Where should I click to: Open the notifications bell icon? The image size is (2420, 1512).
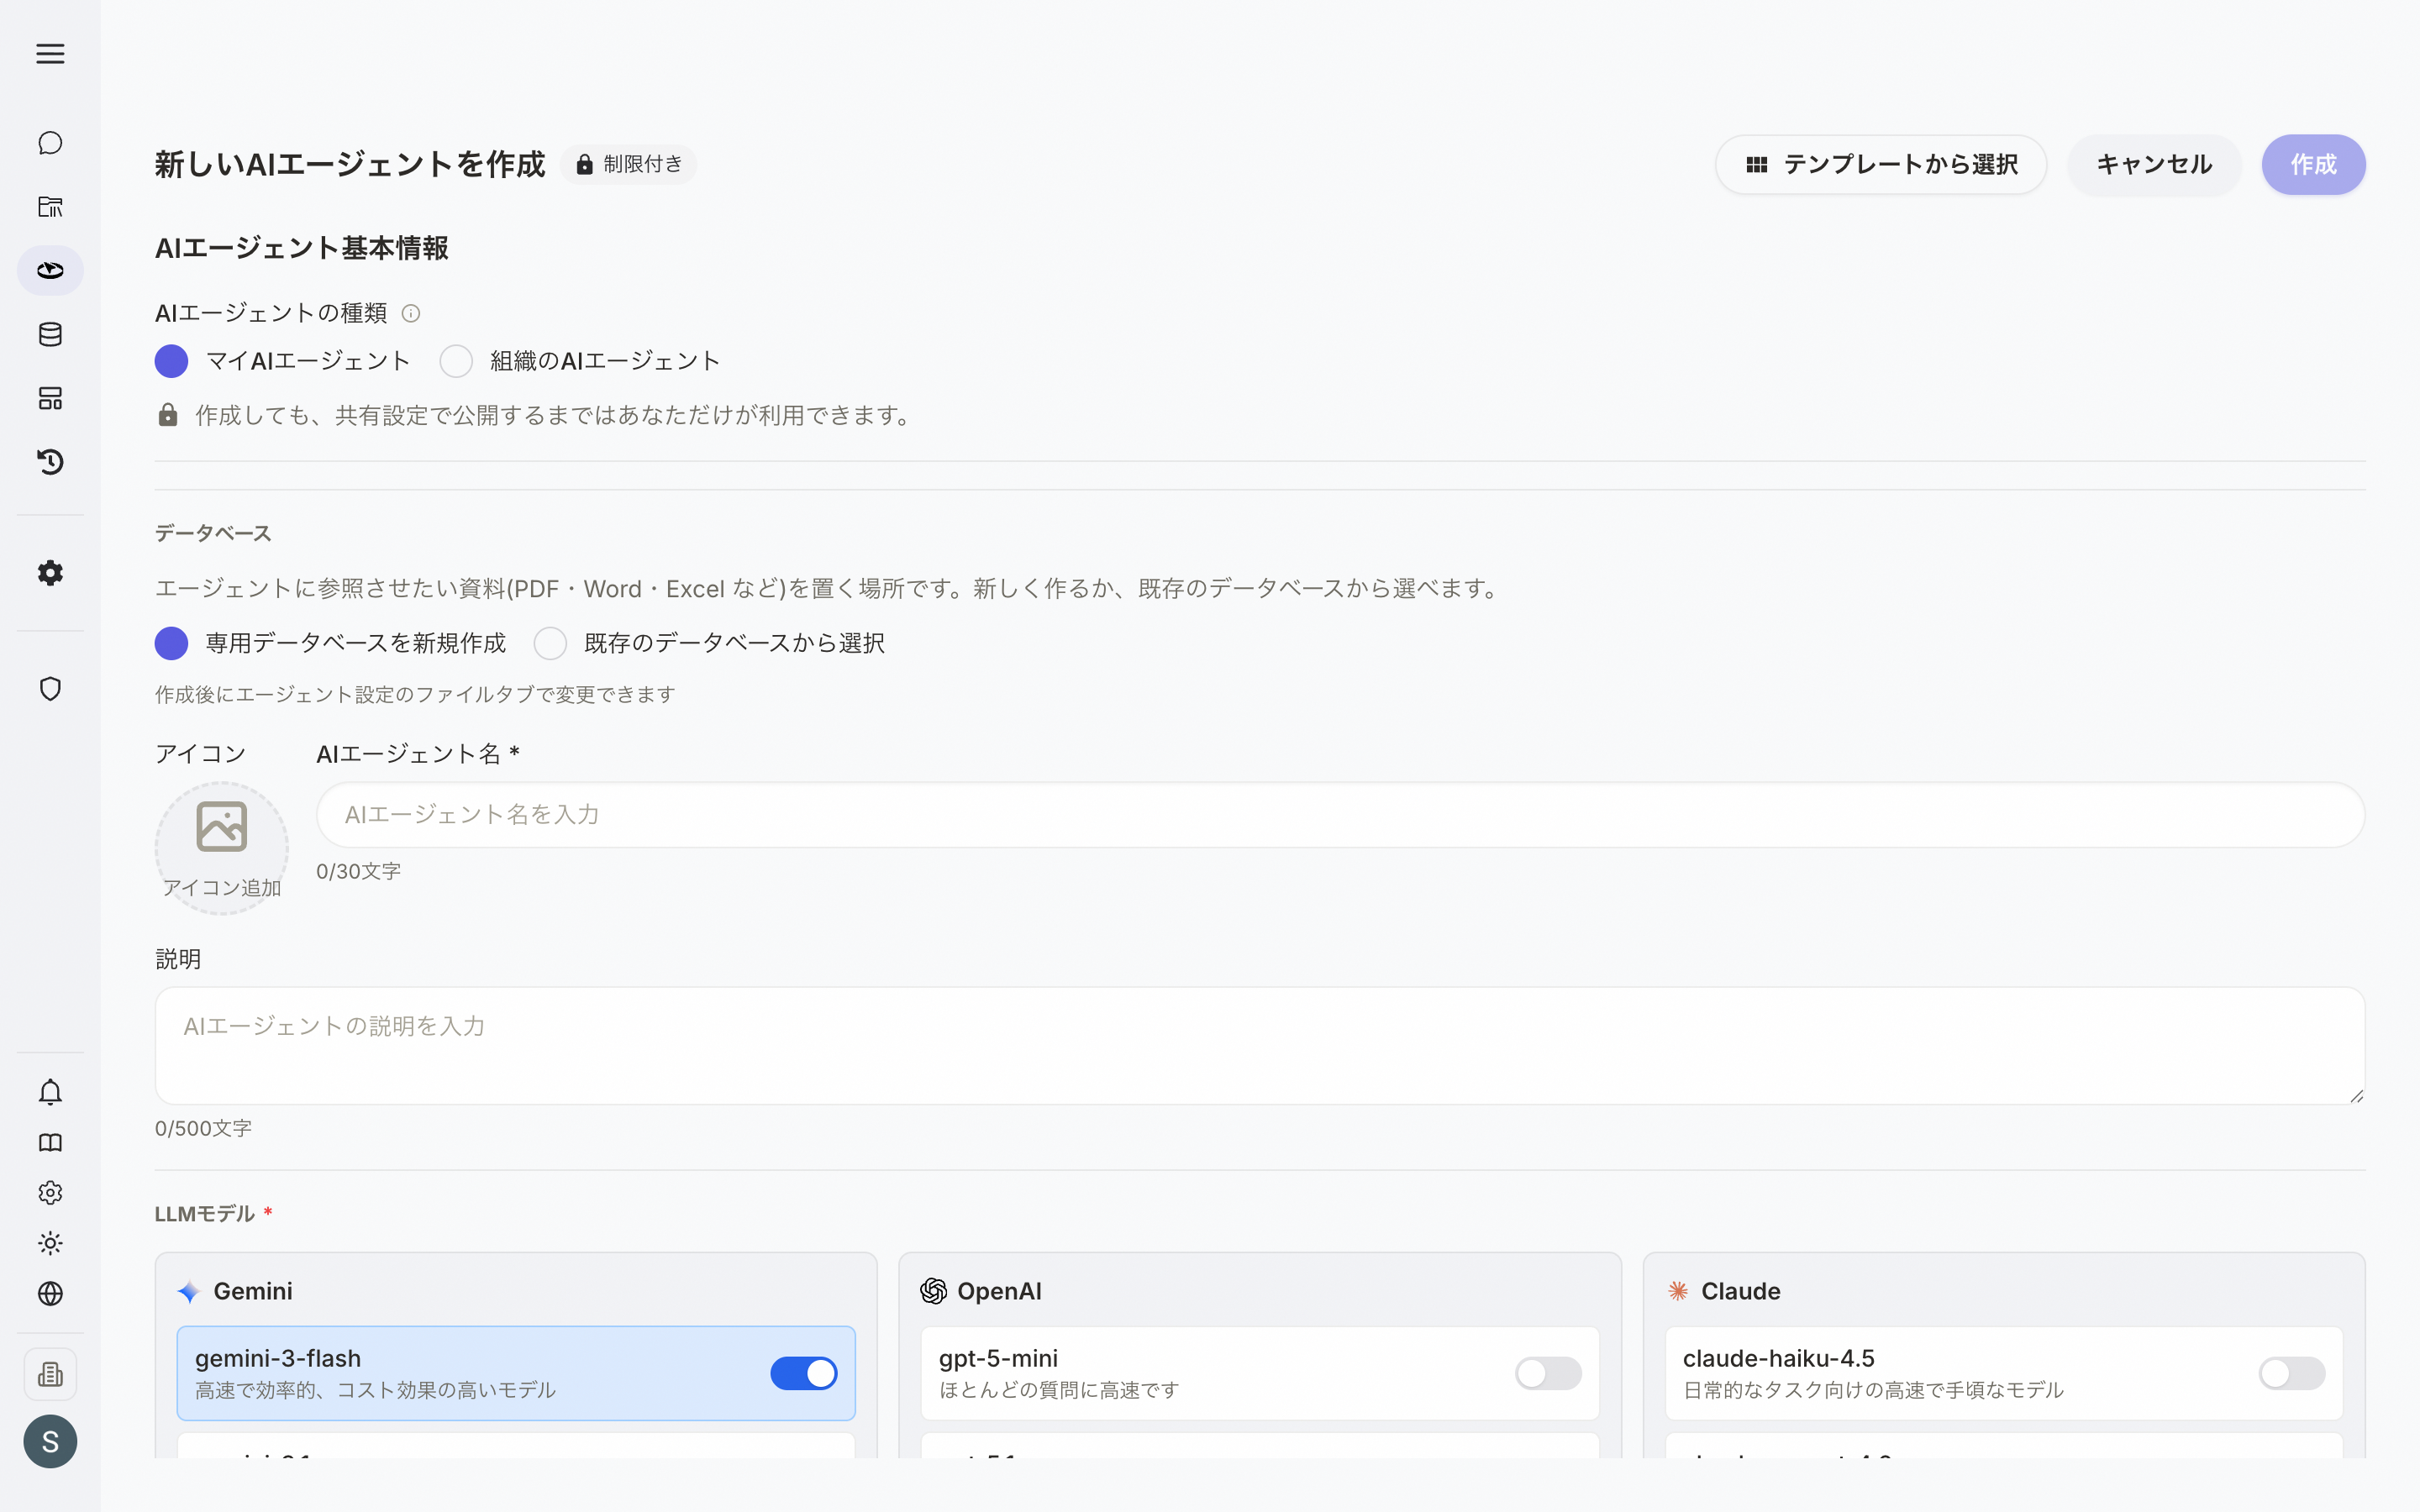tap(50, 1092)
